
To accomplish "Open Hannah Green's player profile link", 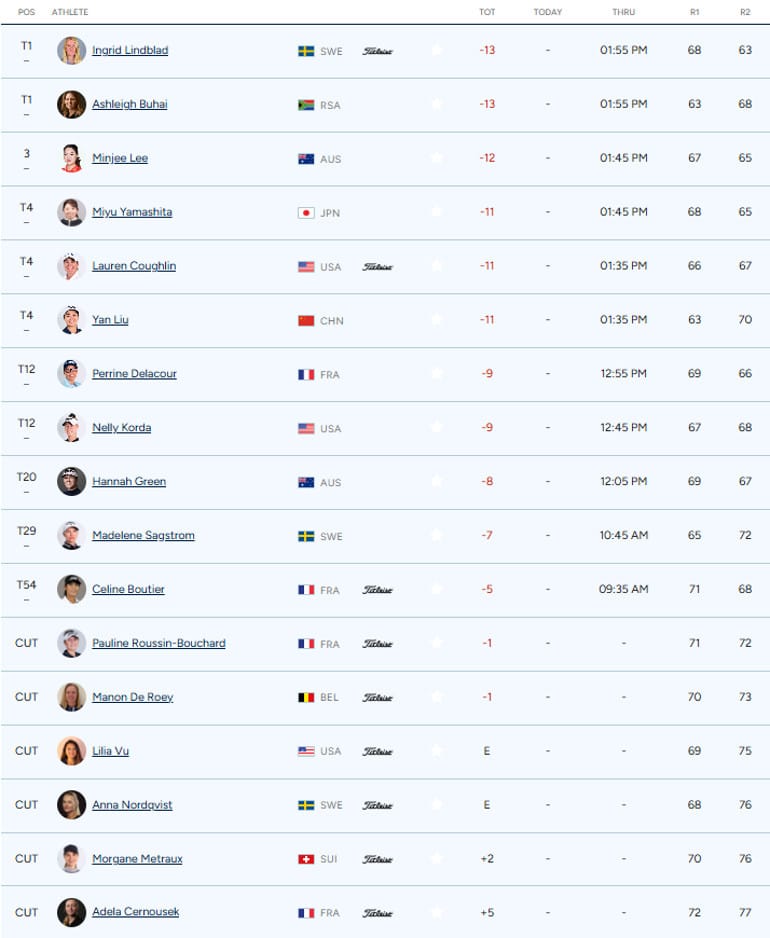I will pos(129,482).
